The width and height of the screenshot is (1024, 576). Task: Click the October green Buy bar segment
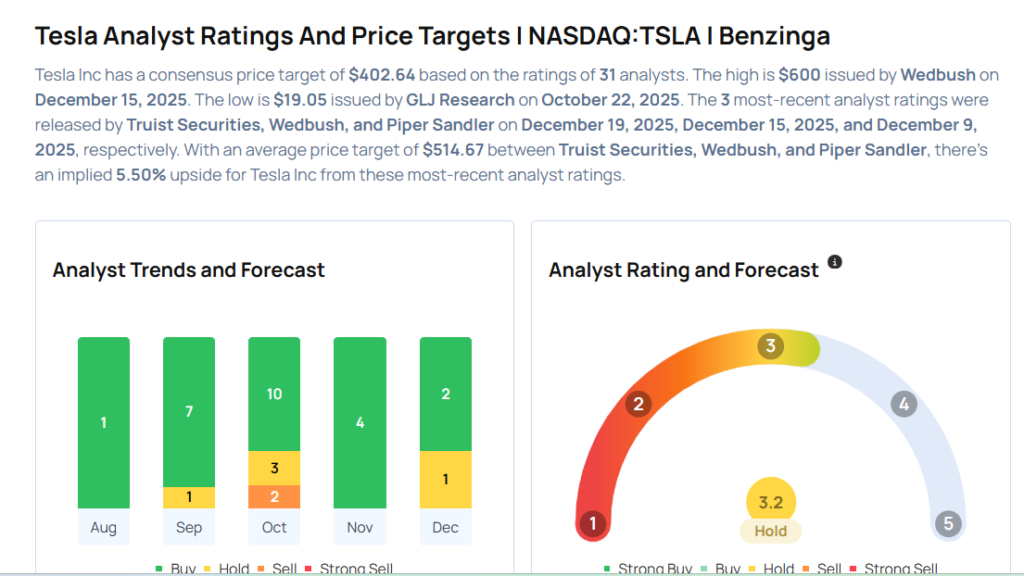pos(274,394)
